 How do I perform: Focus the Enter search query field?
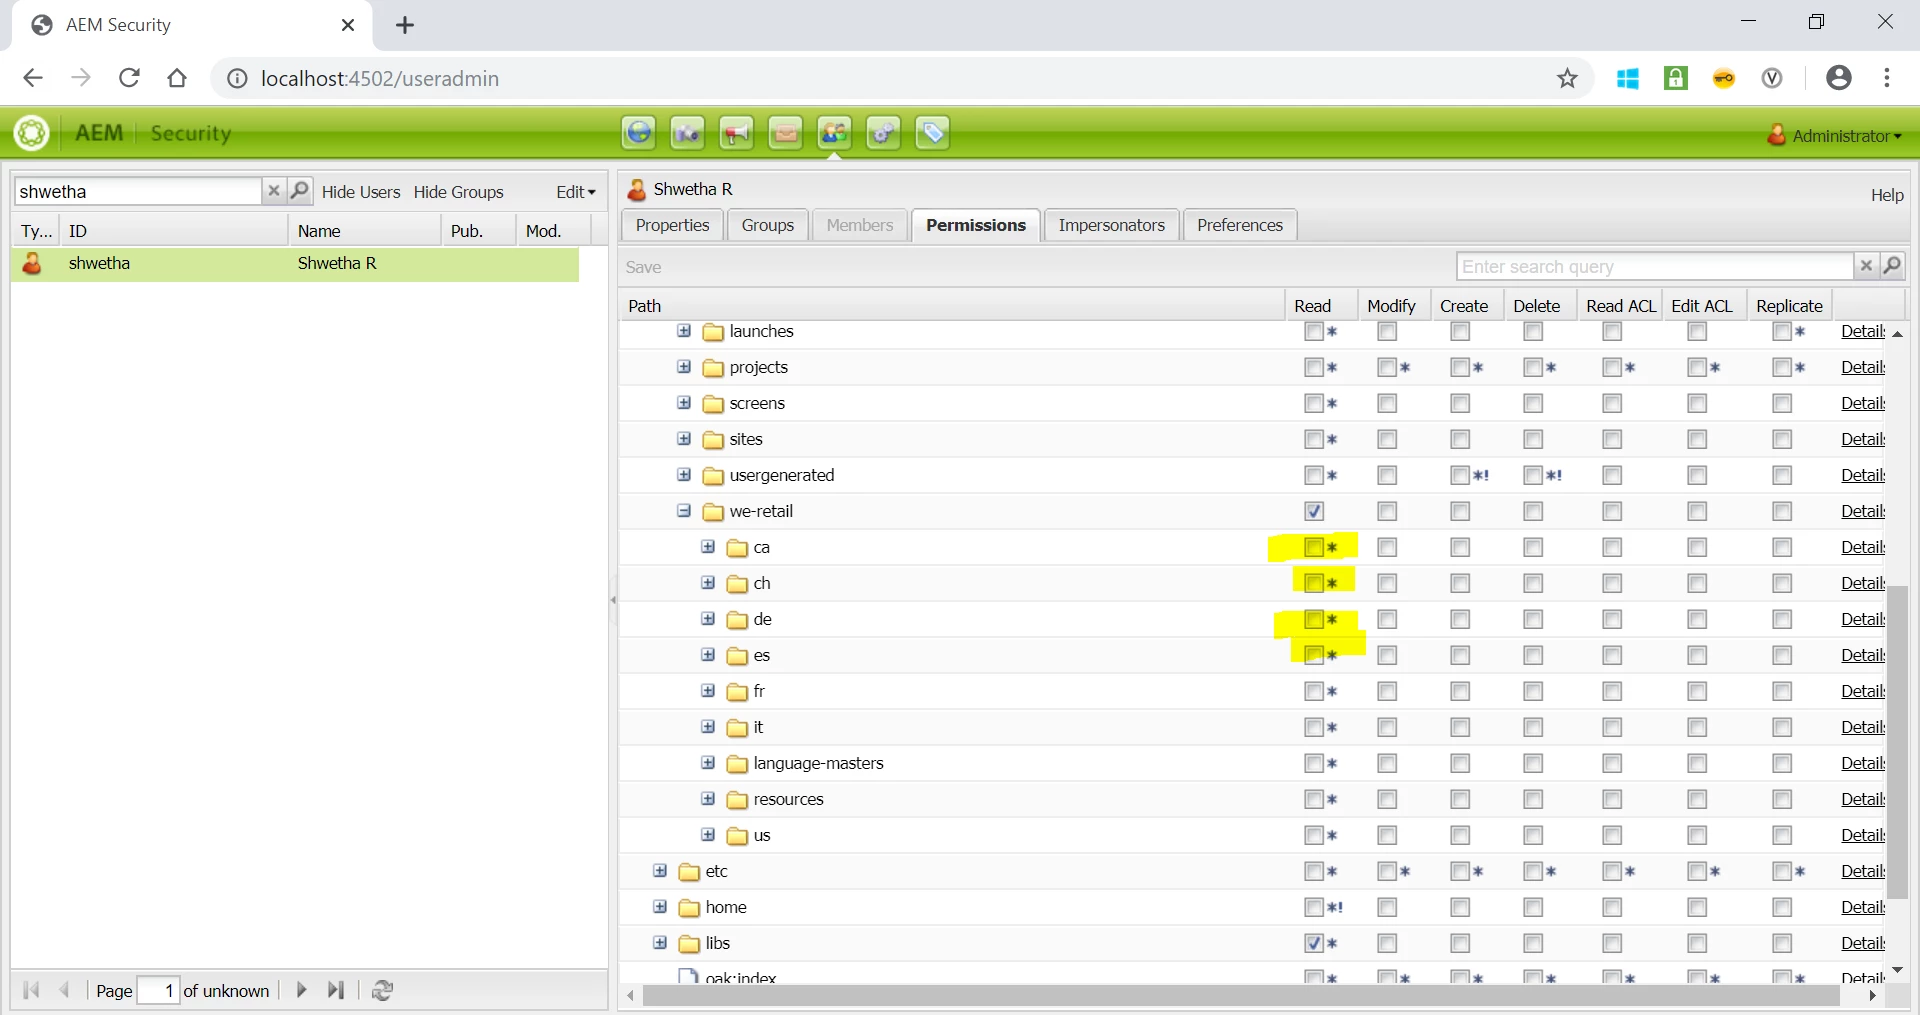point(1655,266)
